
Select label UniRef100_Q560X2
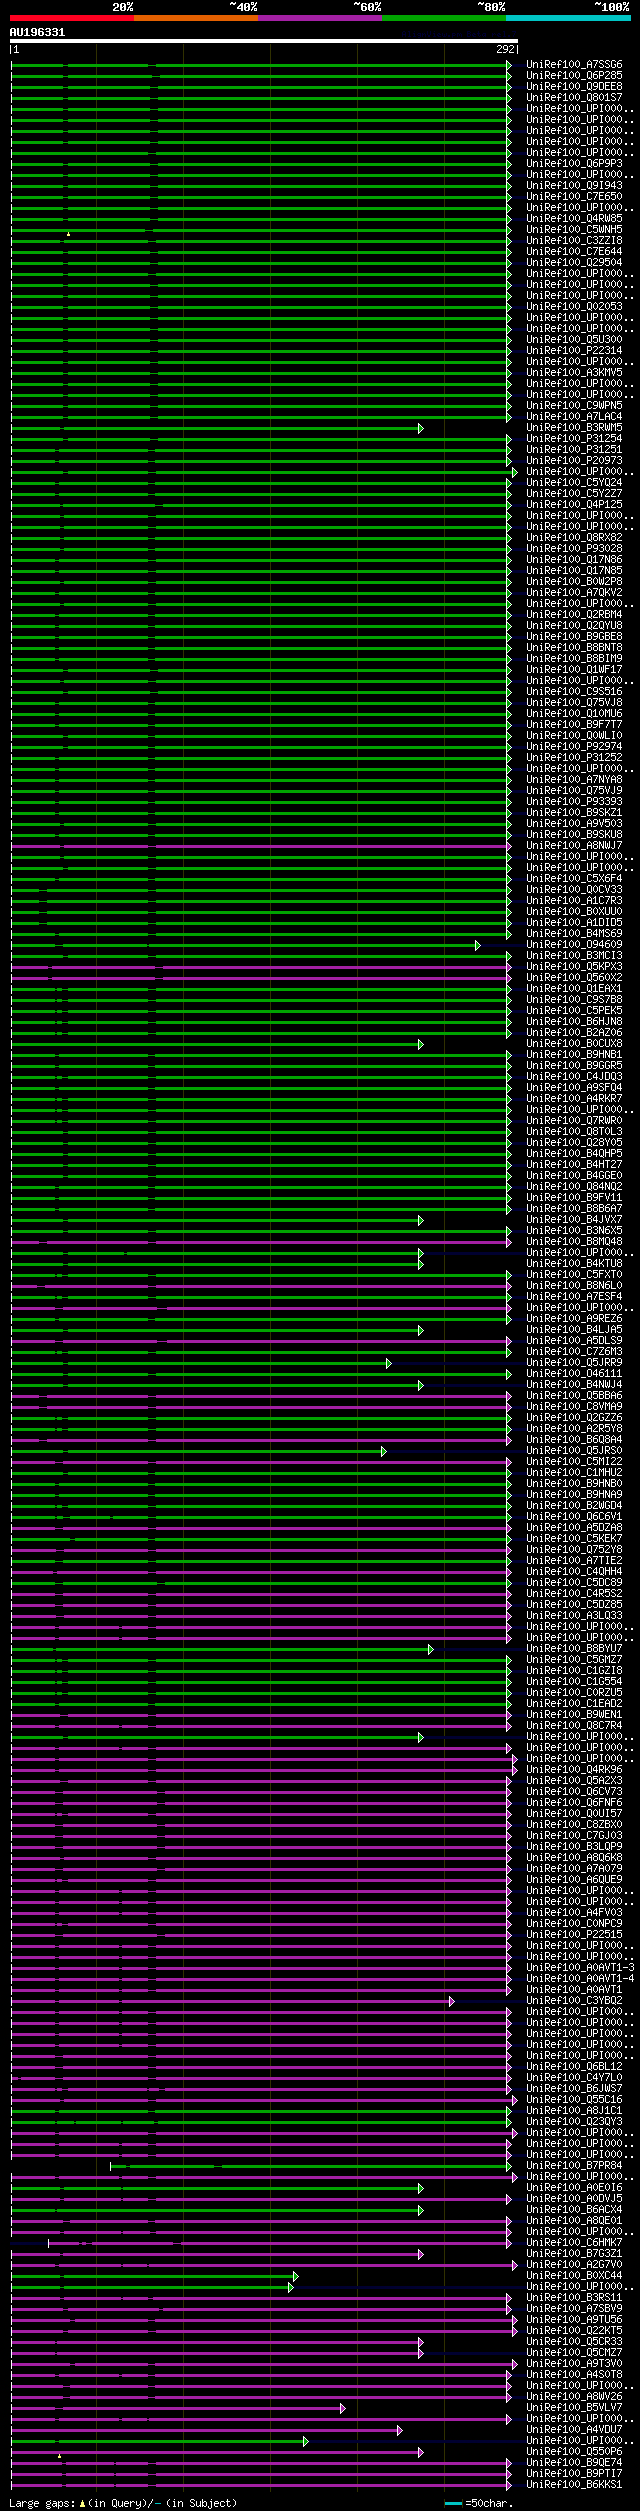coord(574,978)
